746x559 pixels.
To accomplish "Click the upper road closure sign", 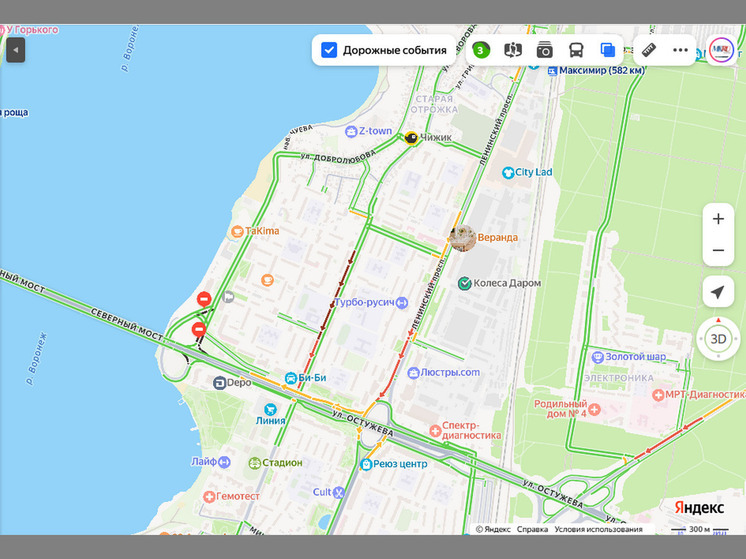I will point(204,298).
